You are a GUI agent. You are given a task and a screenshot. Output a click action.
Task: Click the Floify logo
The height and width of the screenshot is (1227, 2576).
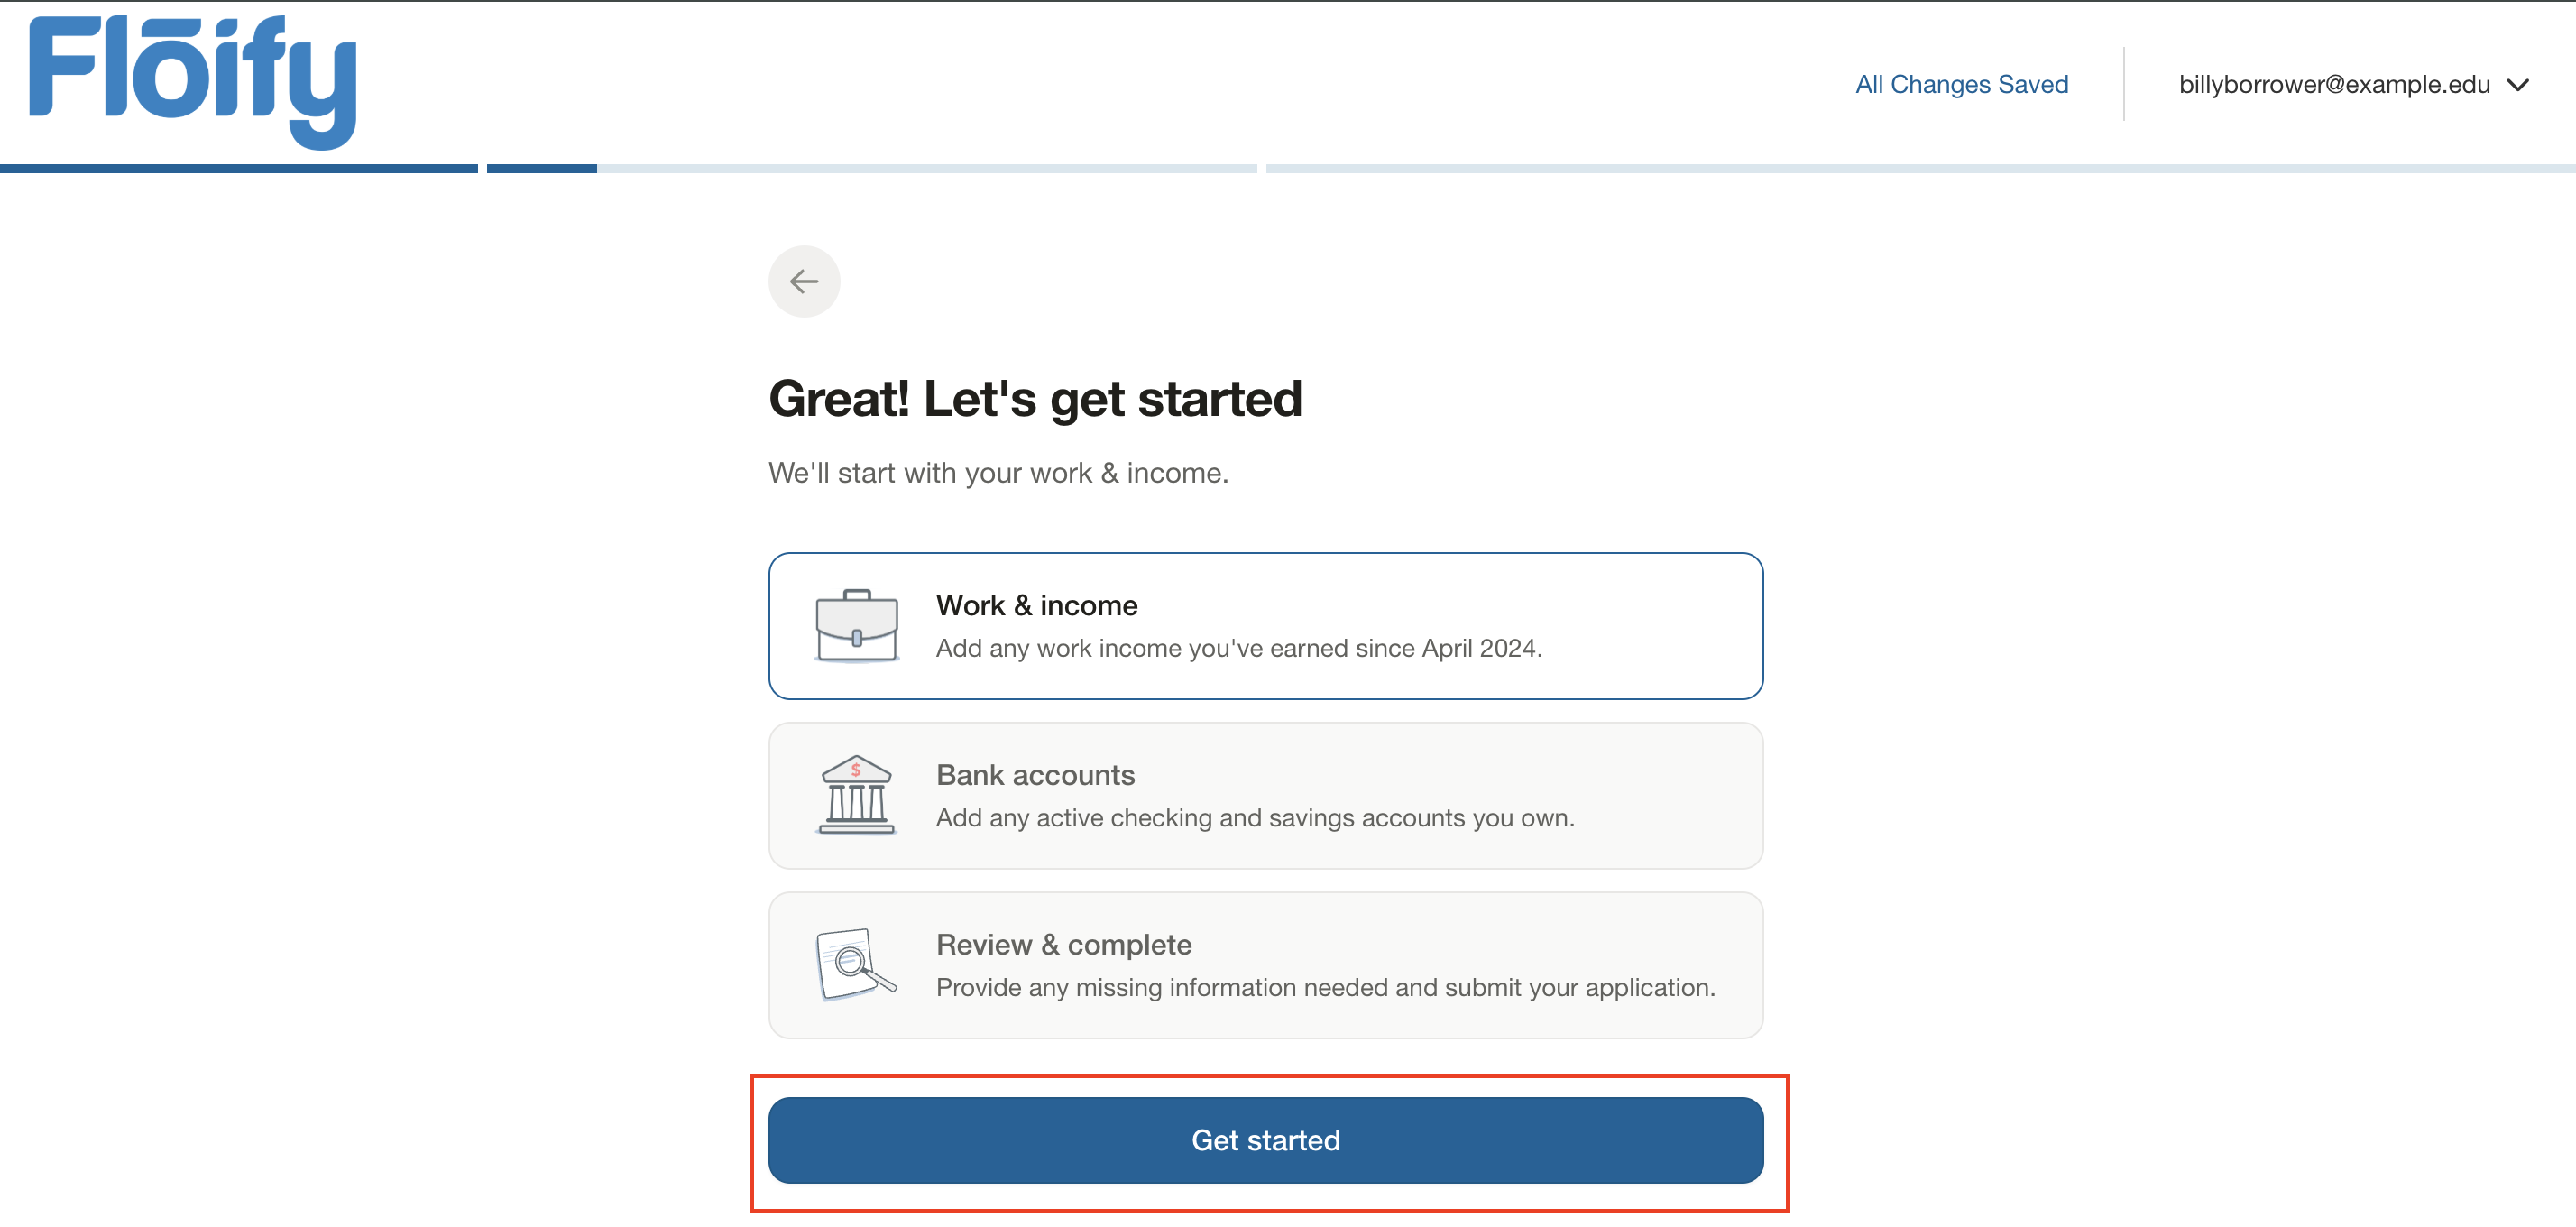coord(193,81)
